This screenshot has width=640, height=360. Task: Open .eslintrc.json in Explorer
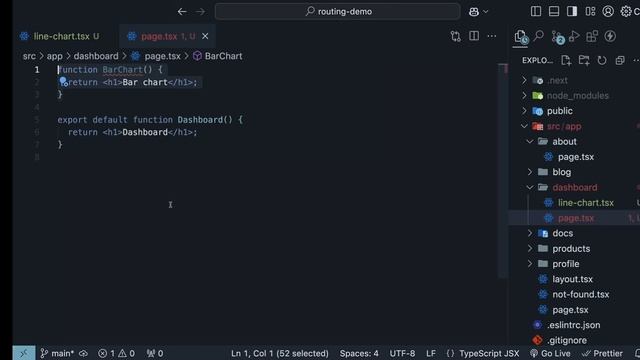coord(574,325)
